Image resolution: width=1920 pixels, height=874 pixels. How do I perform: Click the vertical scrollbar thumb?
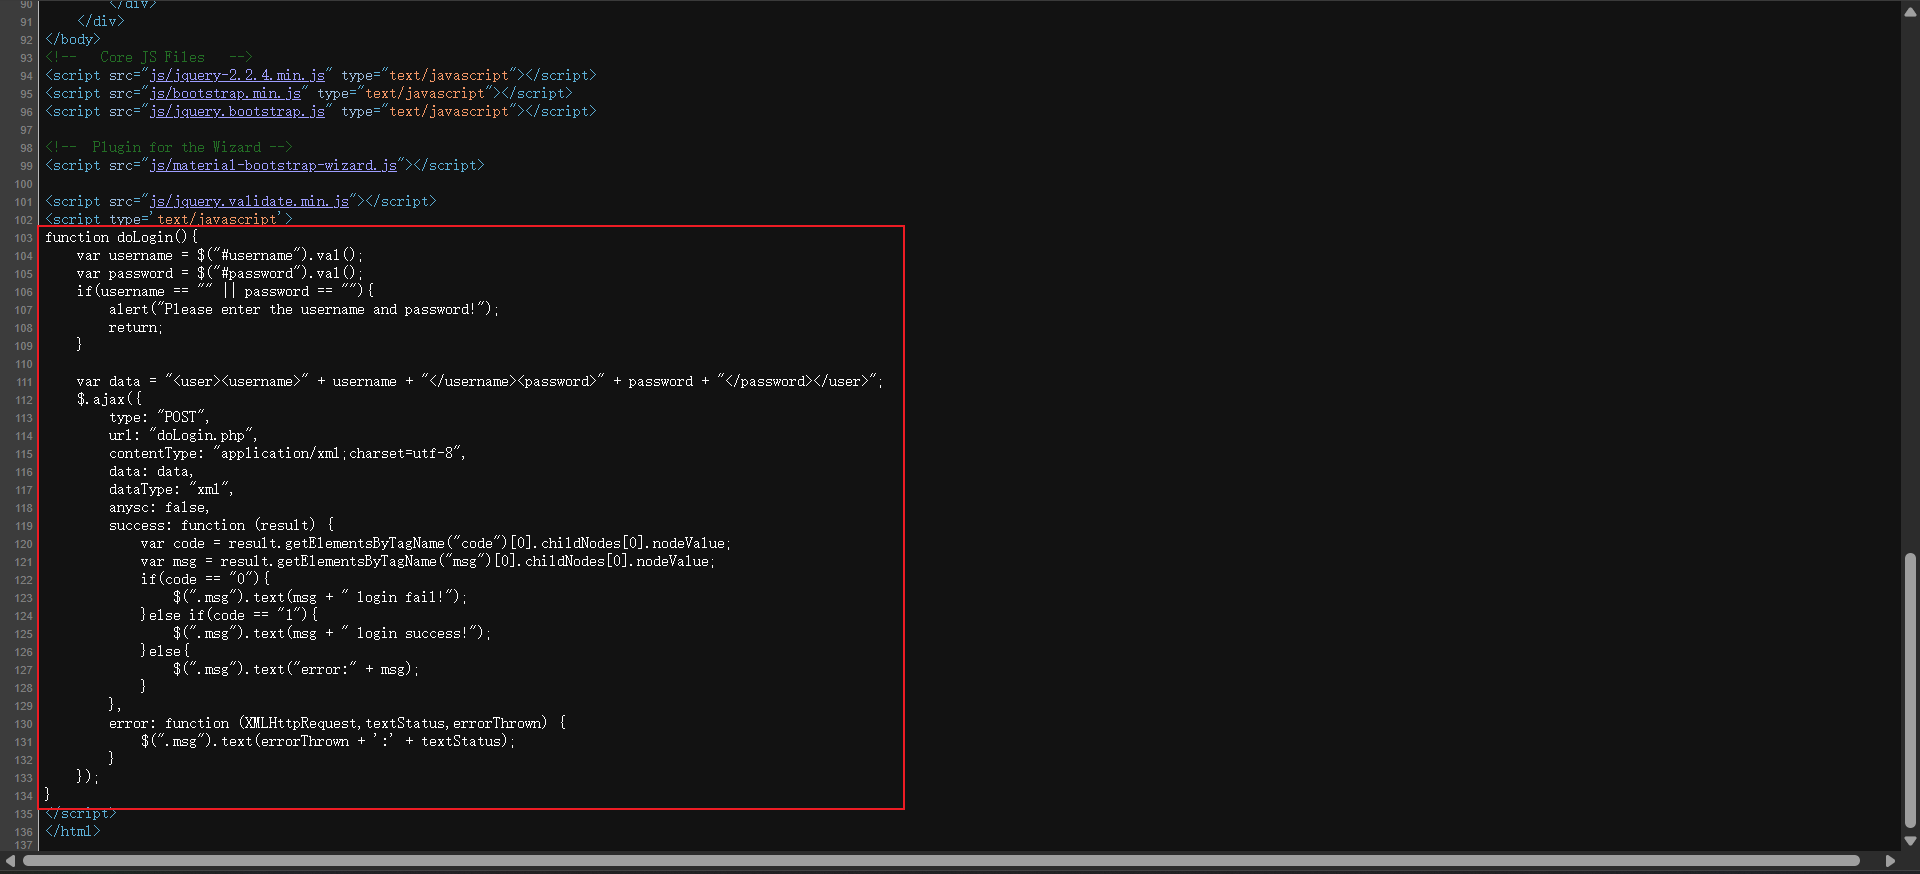pos(1910,691)
